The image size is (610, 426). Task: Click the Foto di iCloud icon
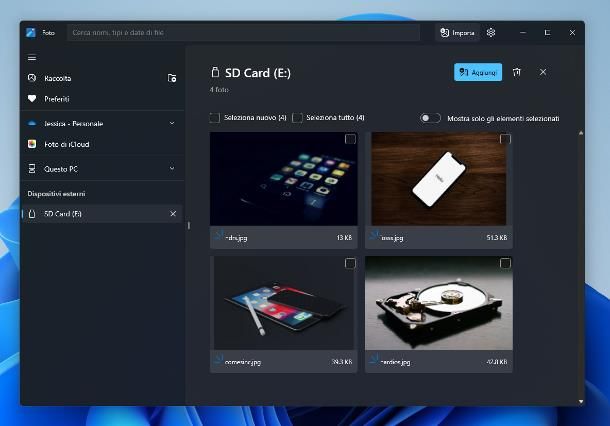(32, 144)
